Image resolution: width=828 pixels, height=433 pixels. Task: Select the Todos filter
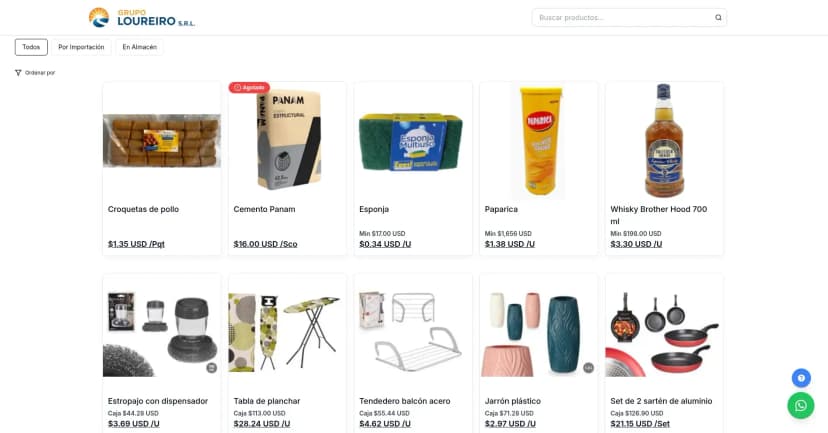(x=31, y=47)
